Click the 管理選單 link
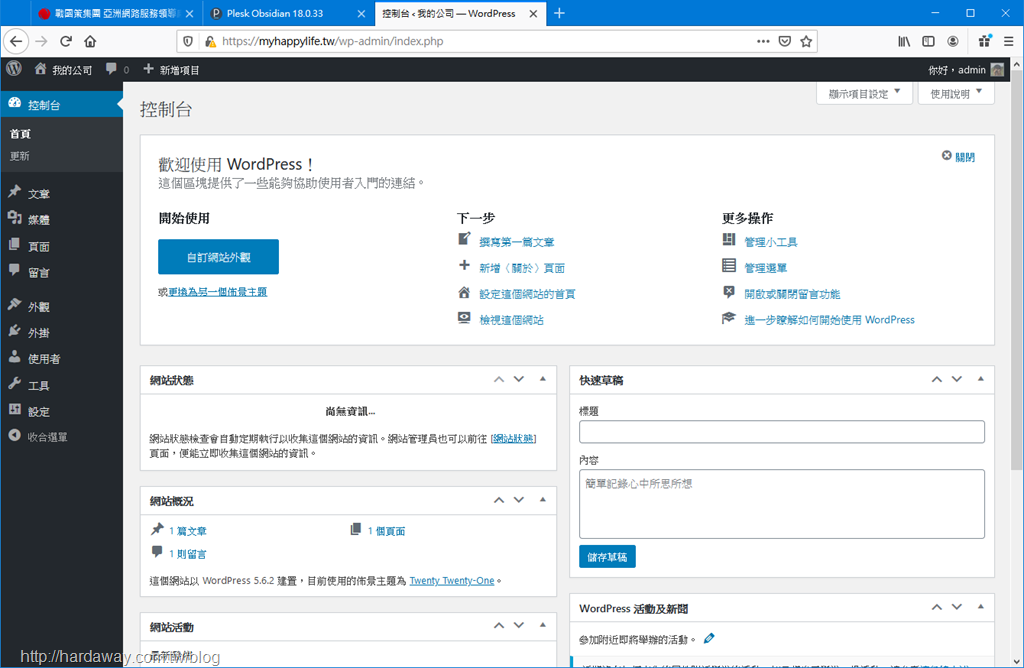The image size is (1024, 668). pyautogui.click(x=765, y=268)
